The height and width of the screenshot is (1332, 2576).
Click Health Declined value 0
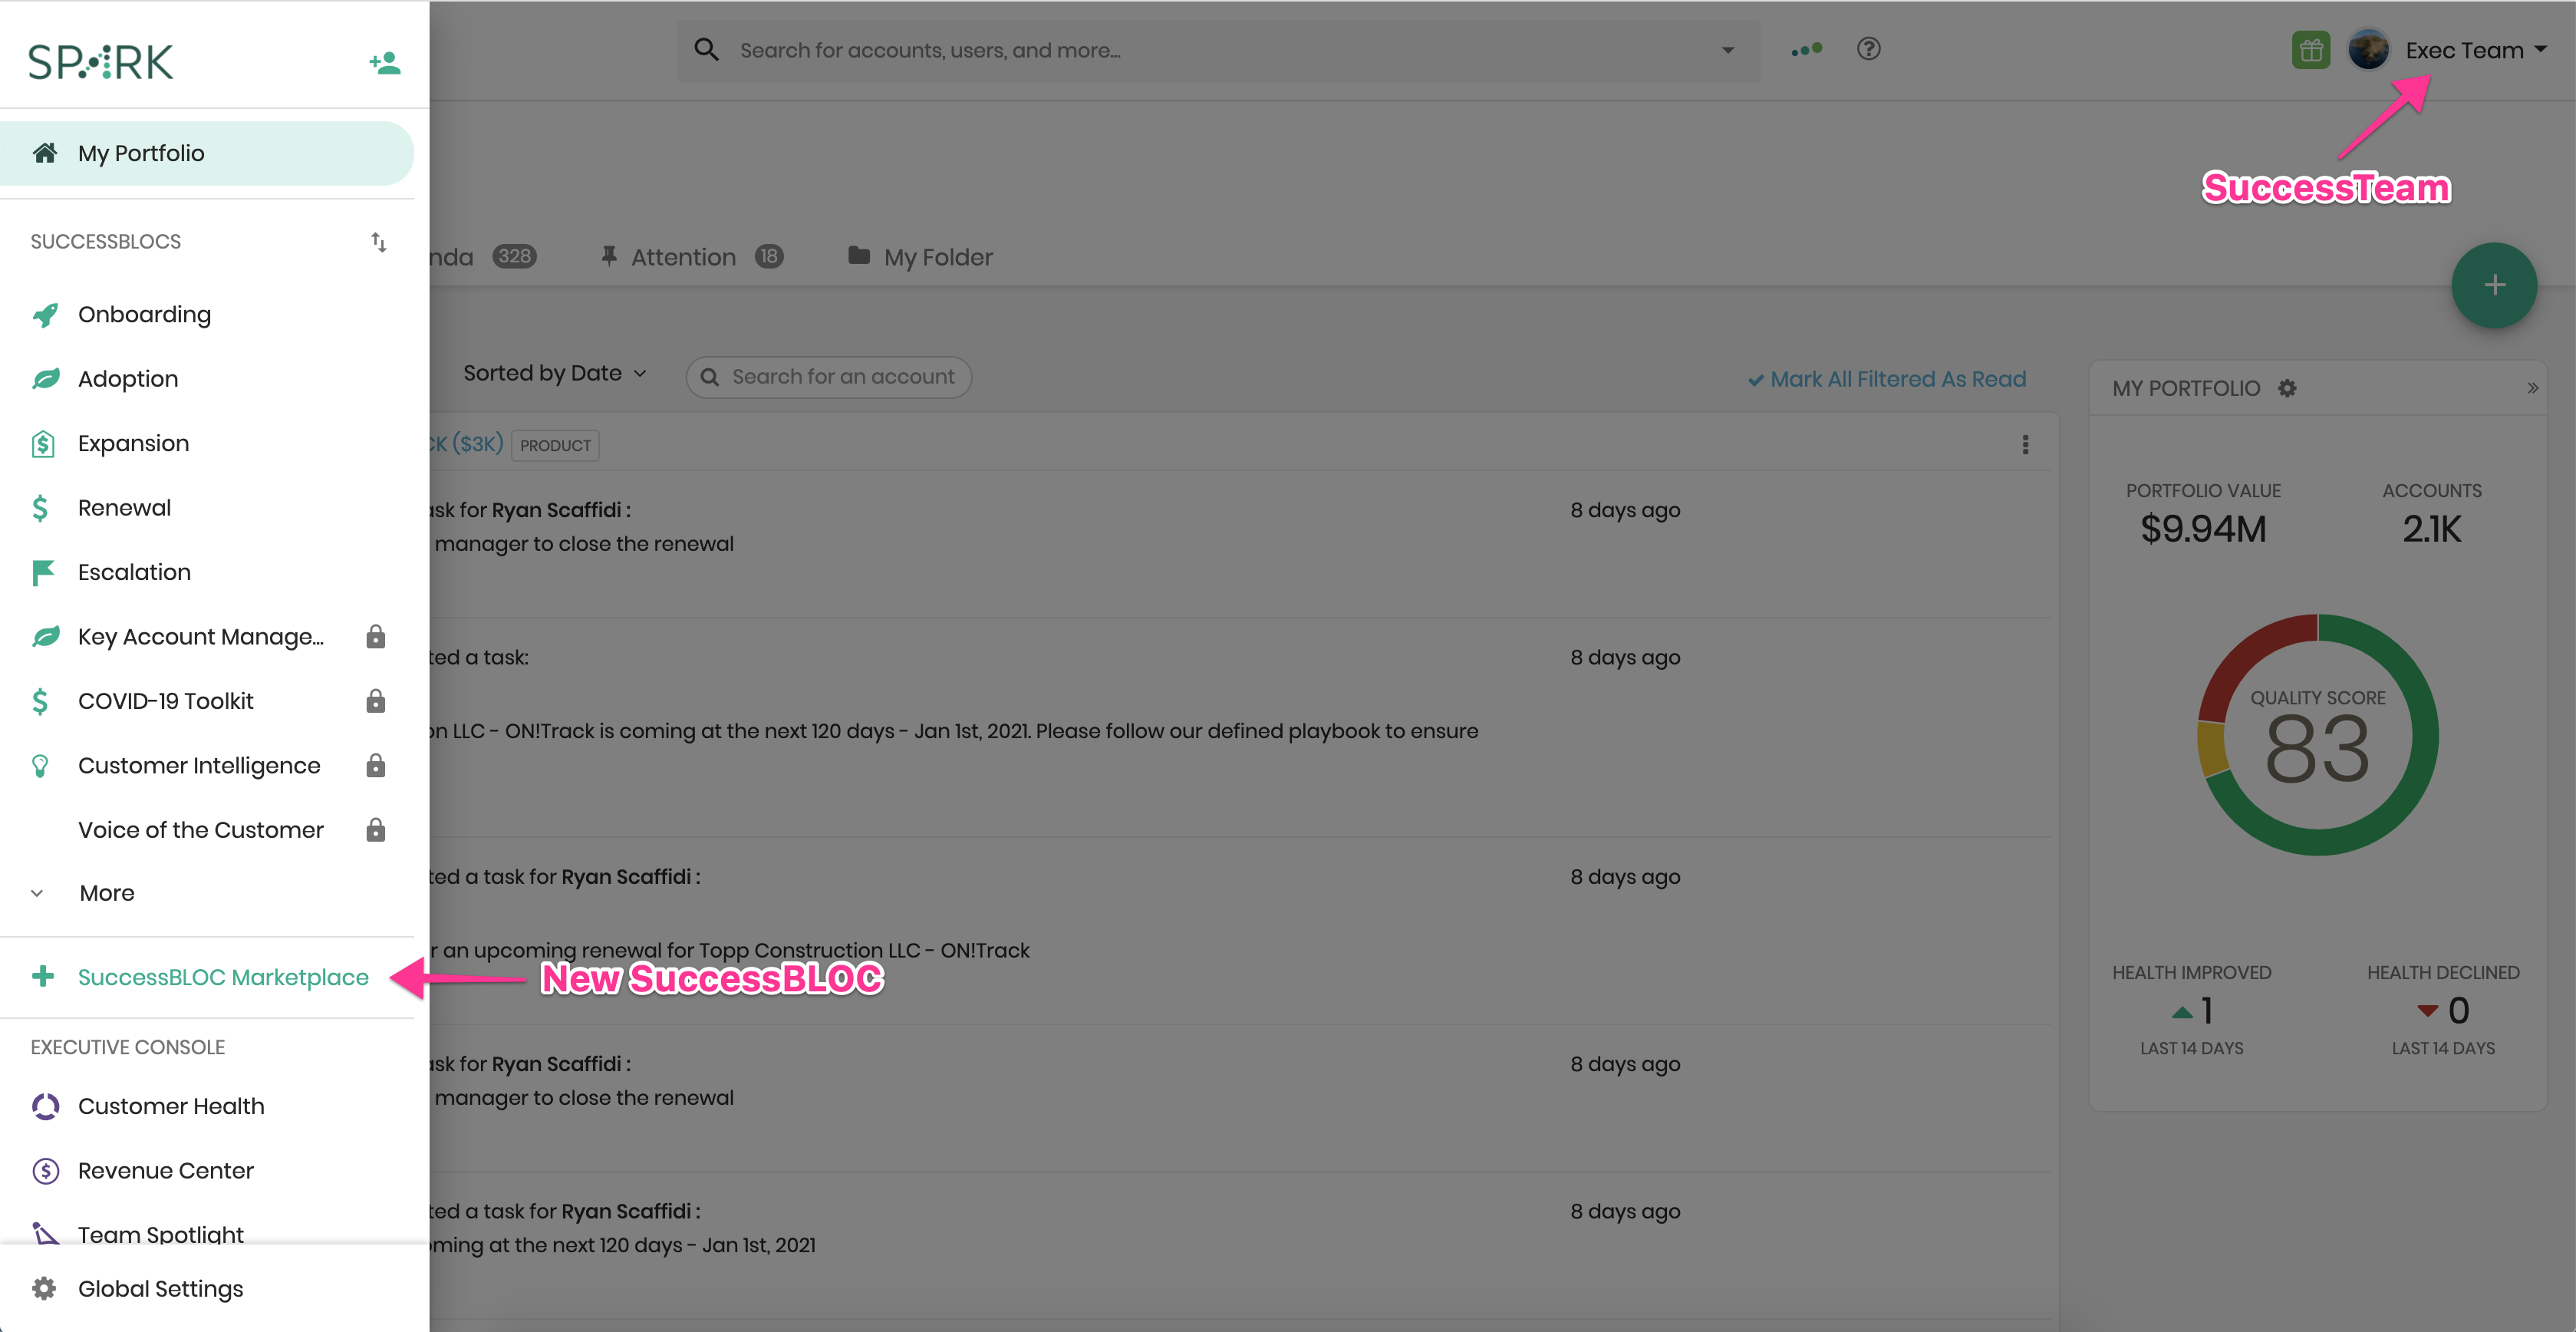pyautogui.click(x=2458, y=1011)
